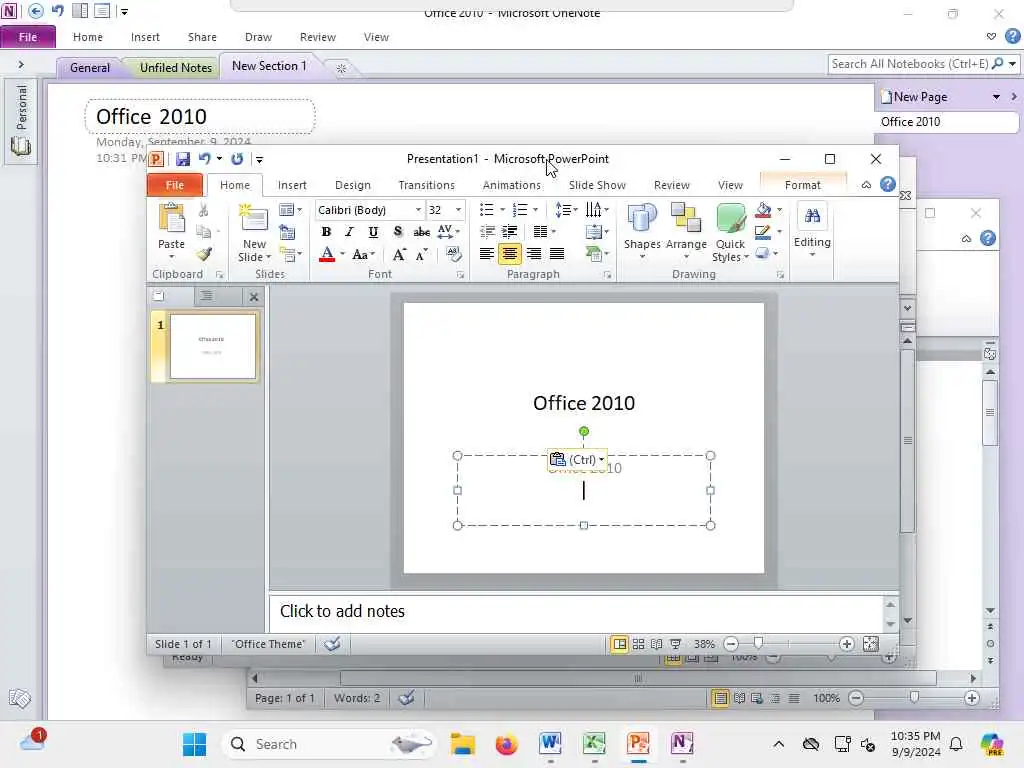Click Redo/Repeat in PowerPoint title bar
1024x768 pixels.
click(x=237, y=159)
